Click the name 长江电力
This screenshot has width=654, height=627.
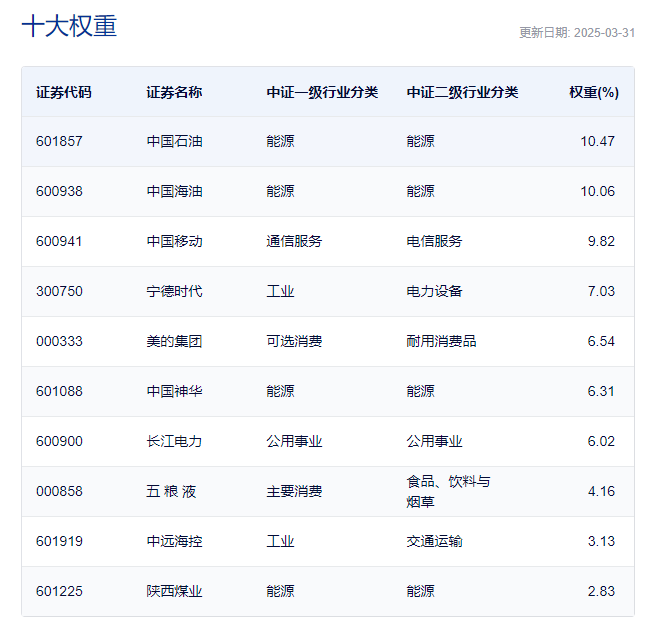pos(174,441)
